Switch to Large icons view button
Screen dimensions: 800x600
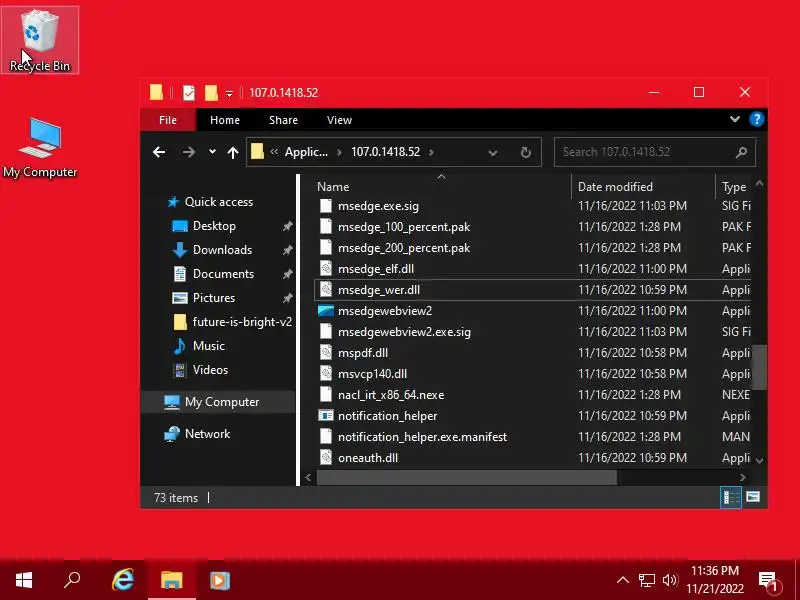[753, 497]
